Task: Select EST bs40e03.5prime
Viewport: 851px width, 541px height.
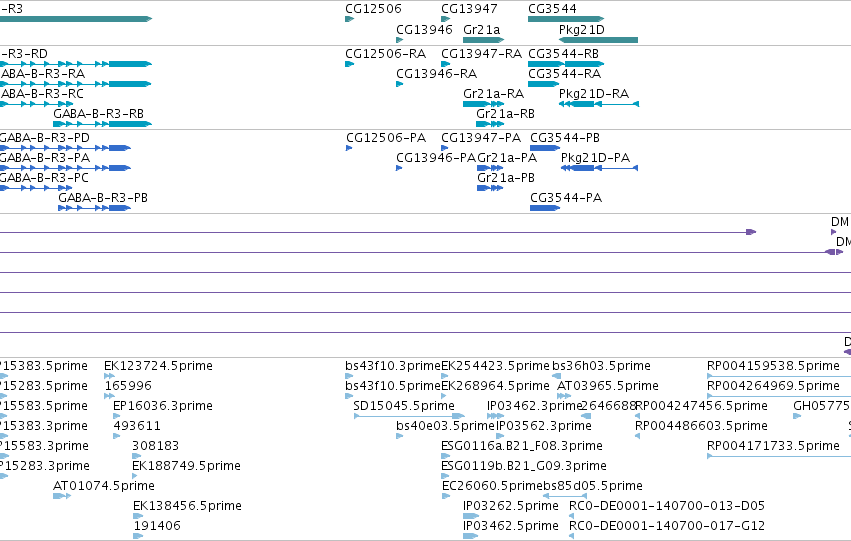Action: [x=446, y=426]
